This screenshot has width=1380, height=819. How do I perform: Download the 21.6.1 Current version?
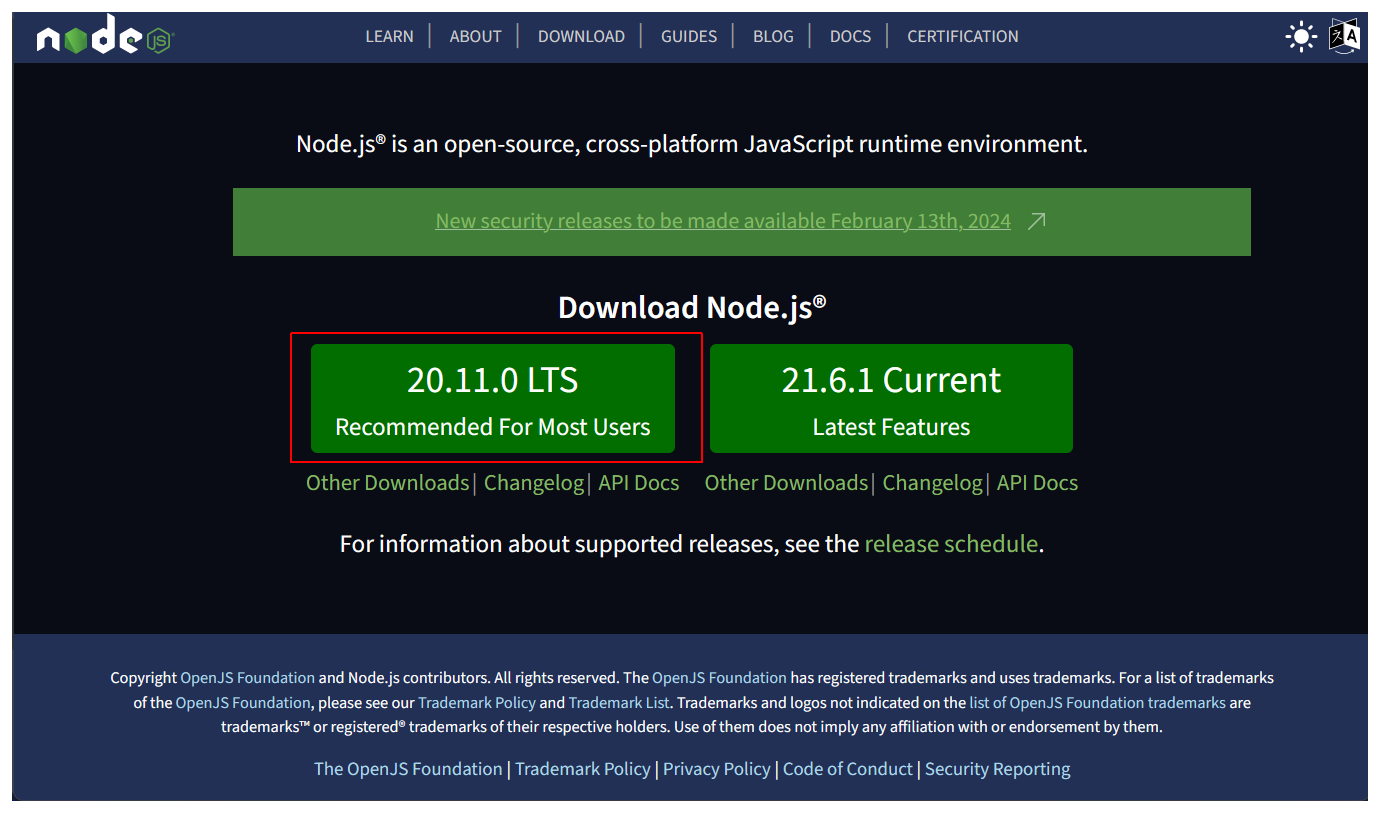click(891, 399)
